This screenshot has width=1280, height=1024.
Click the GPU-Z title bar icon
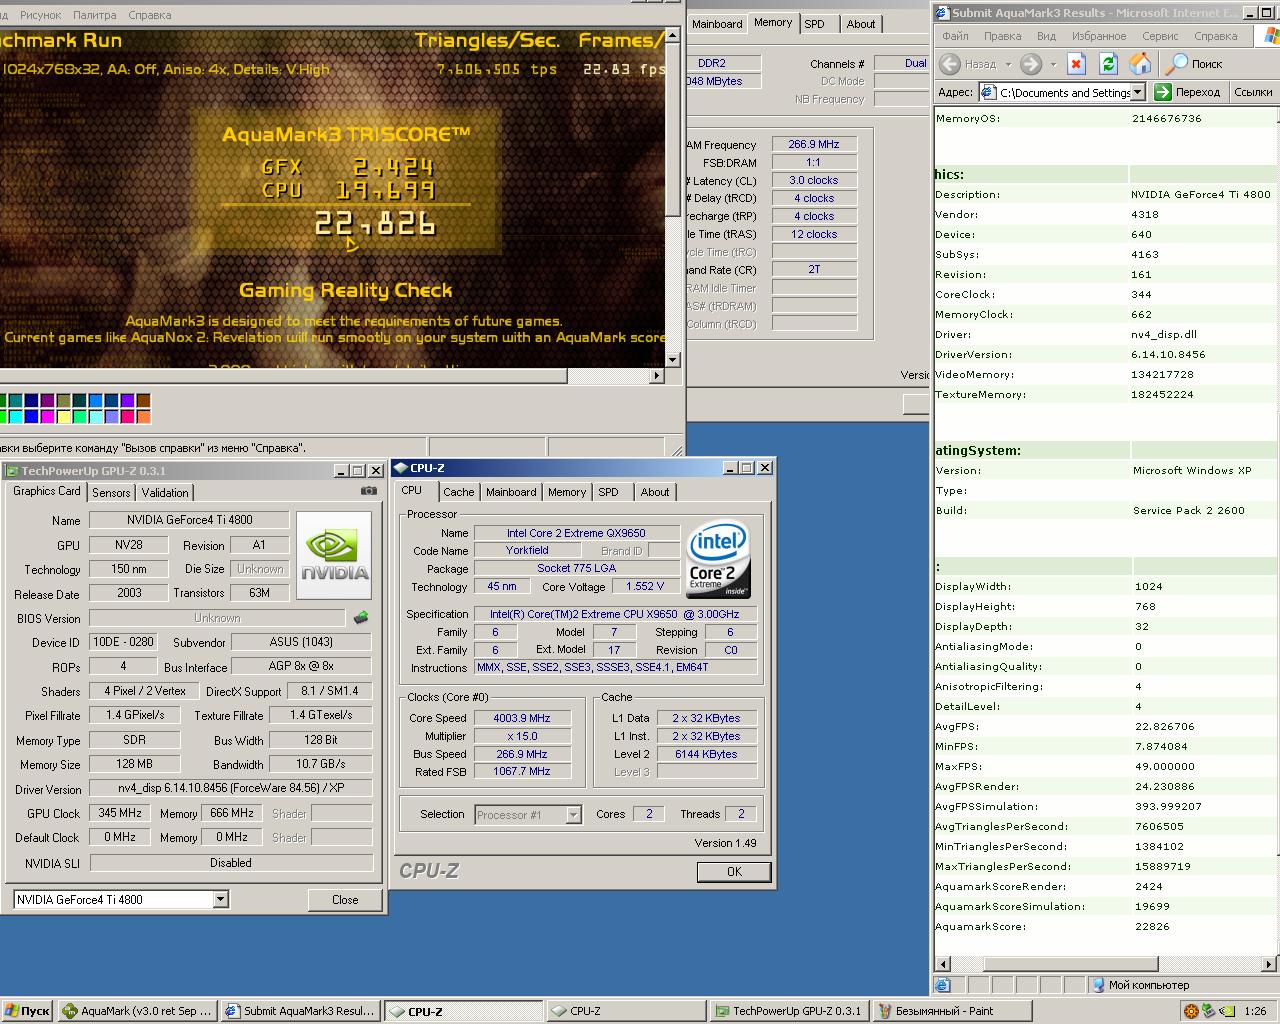[x=12, y=471]
